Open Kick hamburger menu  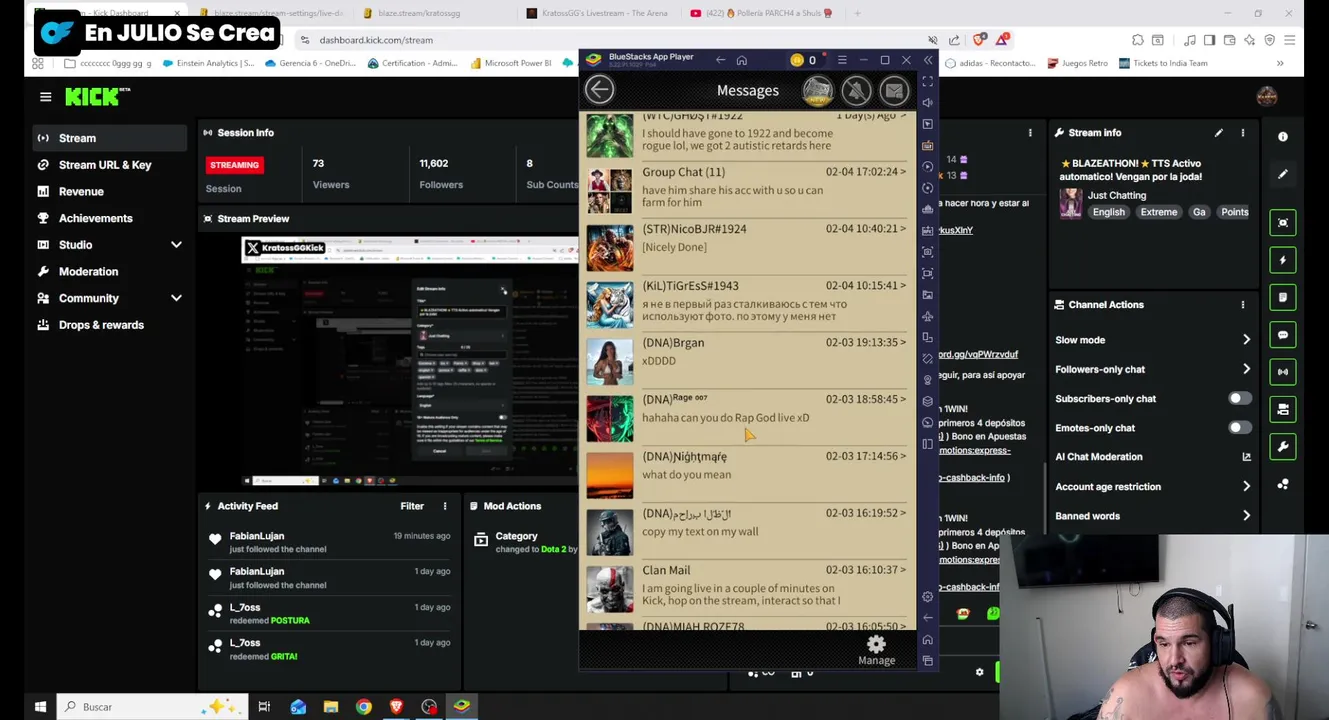pos(45,97)
